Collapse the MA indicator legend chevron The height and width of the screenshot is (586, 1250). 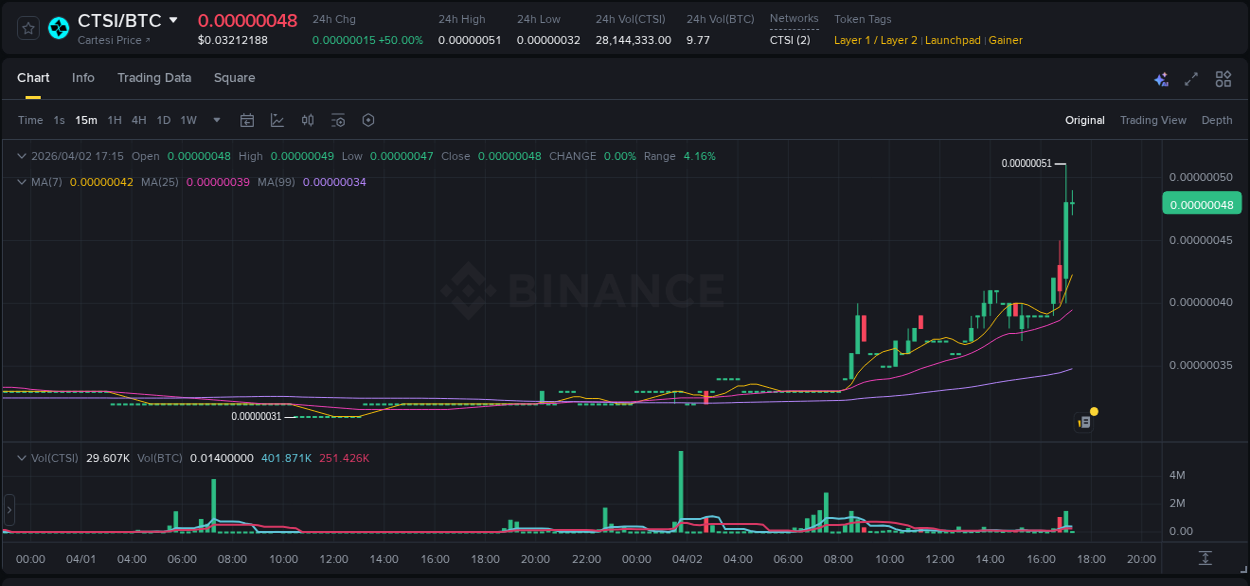point(21,182)
